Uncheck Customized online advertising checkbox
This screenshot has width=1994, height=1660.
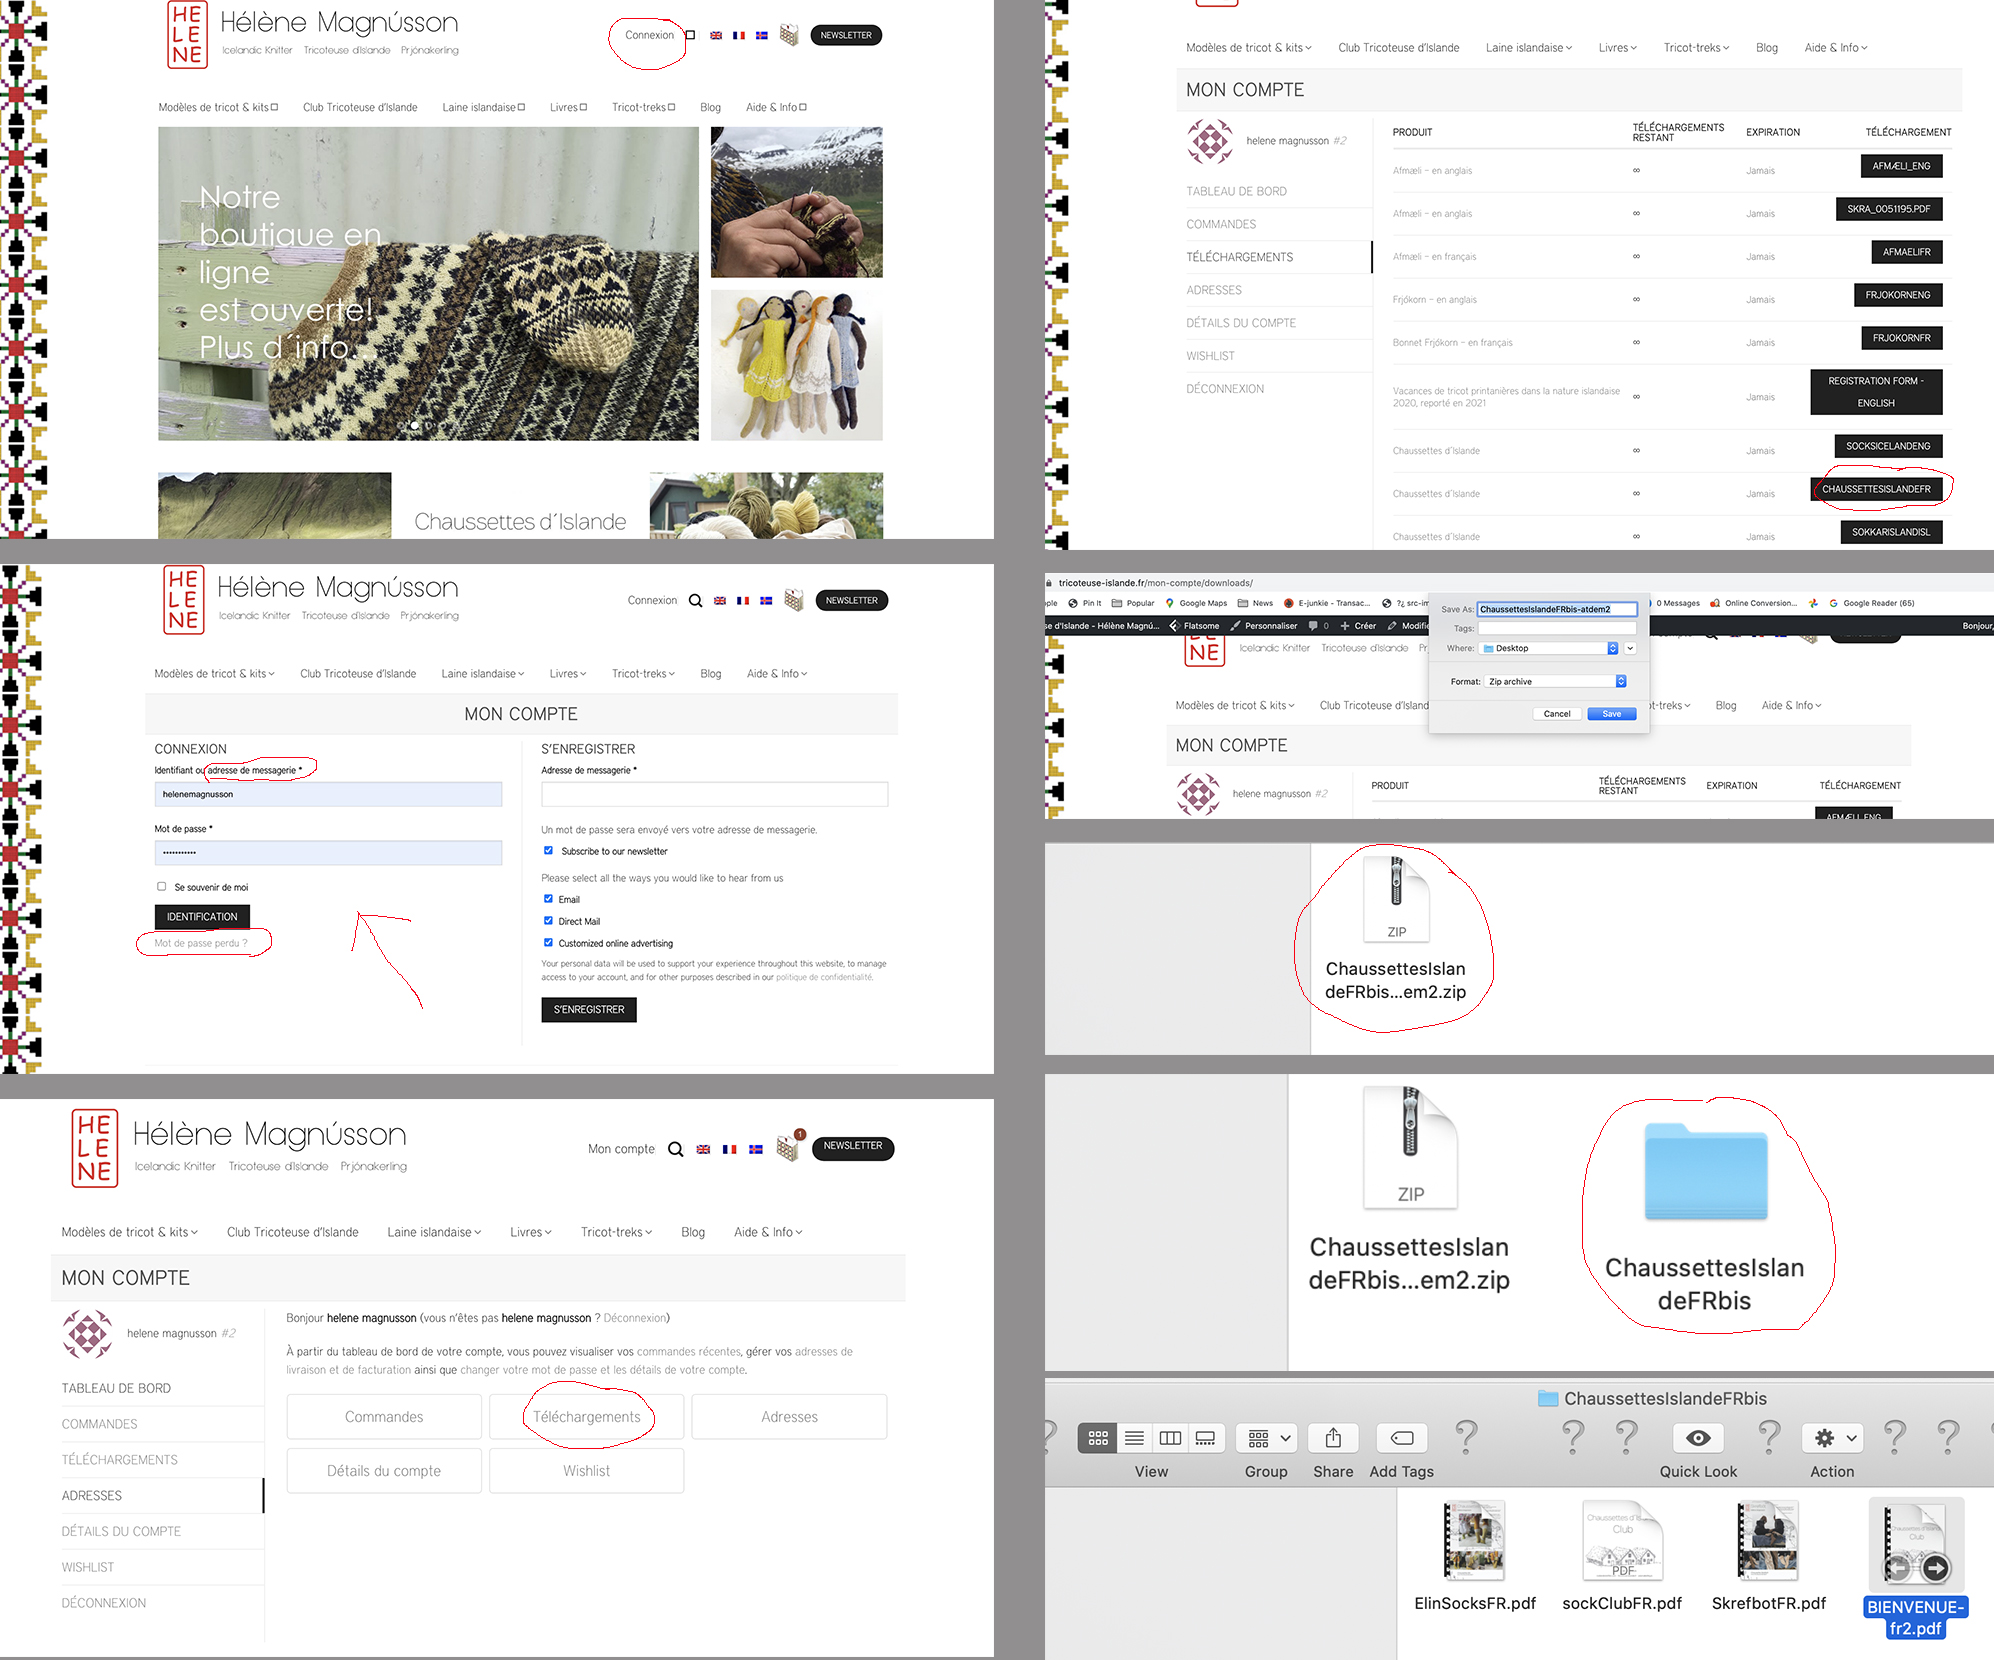pyautogui.click(x=548, y=943)
